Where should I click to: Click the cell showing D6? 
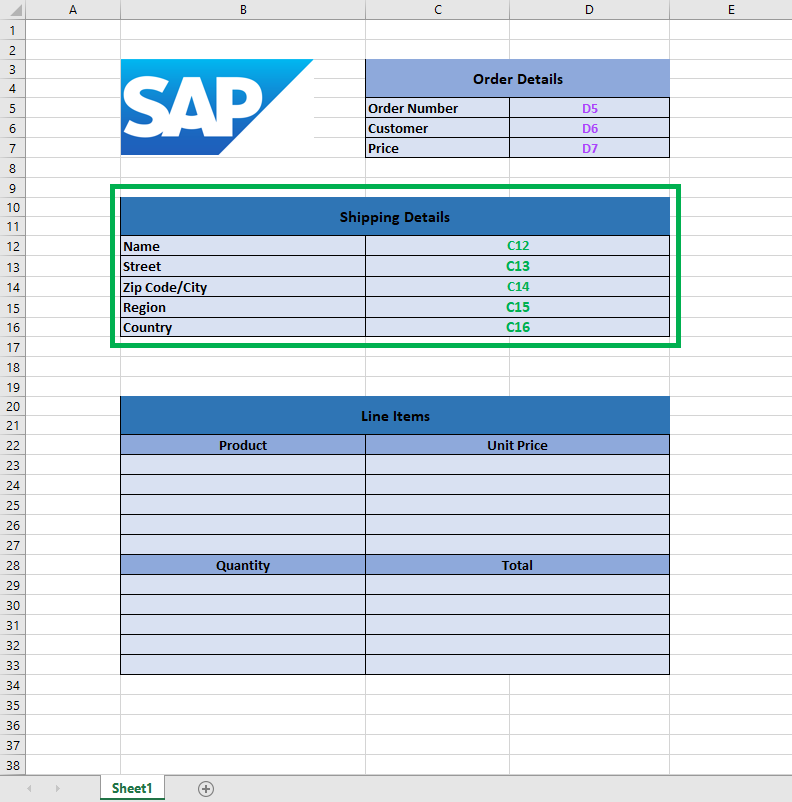click(x=589, y=128)
